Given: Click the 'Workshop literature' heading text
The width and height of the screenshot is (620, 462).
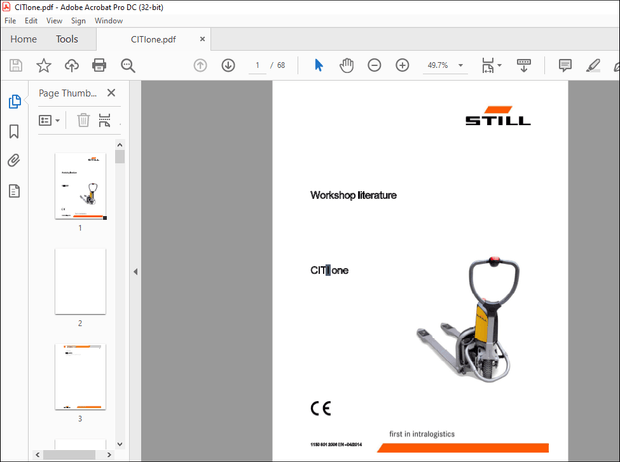Looking at the screenshot, I should (353, 195).
